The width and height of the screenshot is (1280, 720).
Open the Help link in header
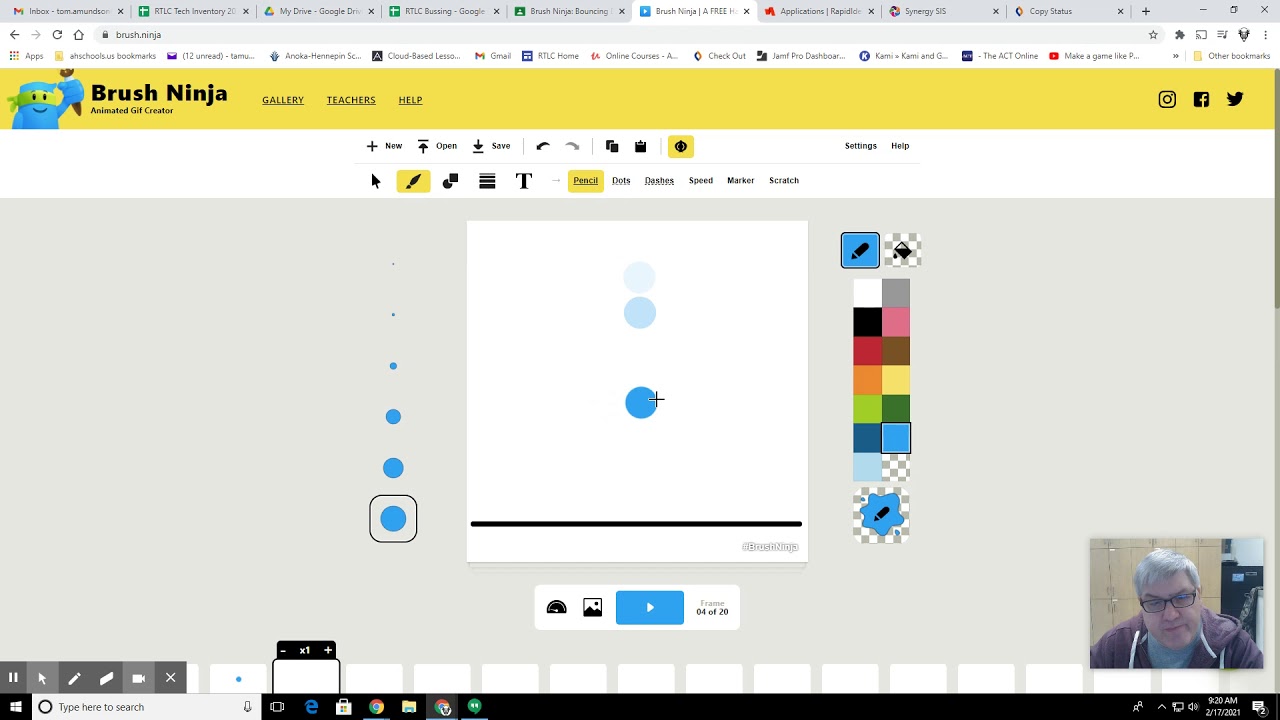410,100
